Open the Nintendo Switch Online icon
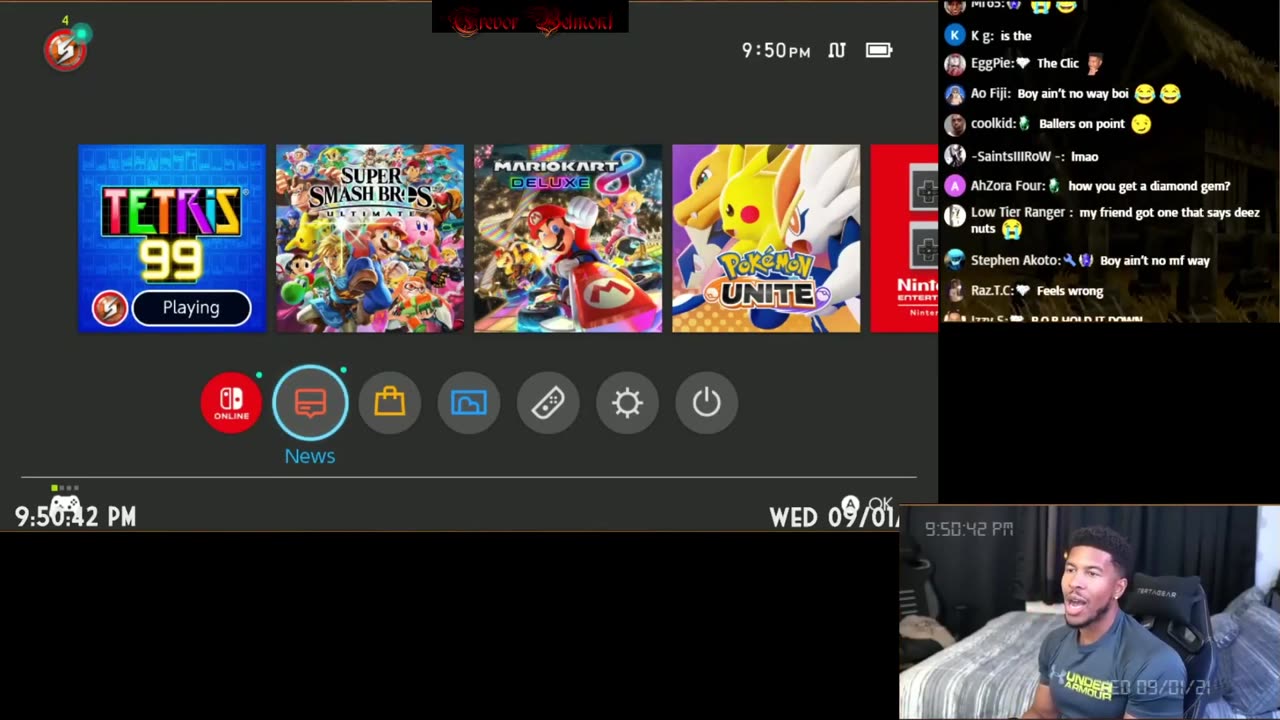The height and width of the screenshot is (720, 1280). [x=231, y=402]
